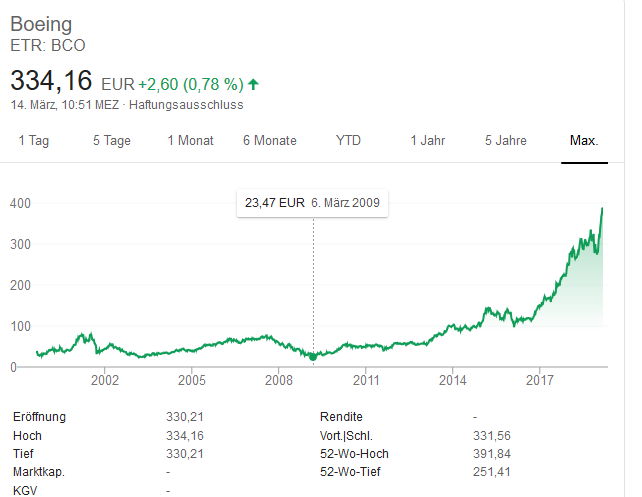Click the green data point on chart

313,357
